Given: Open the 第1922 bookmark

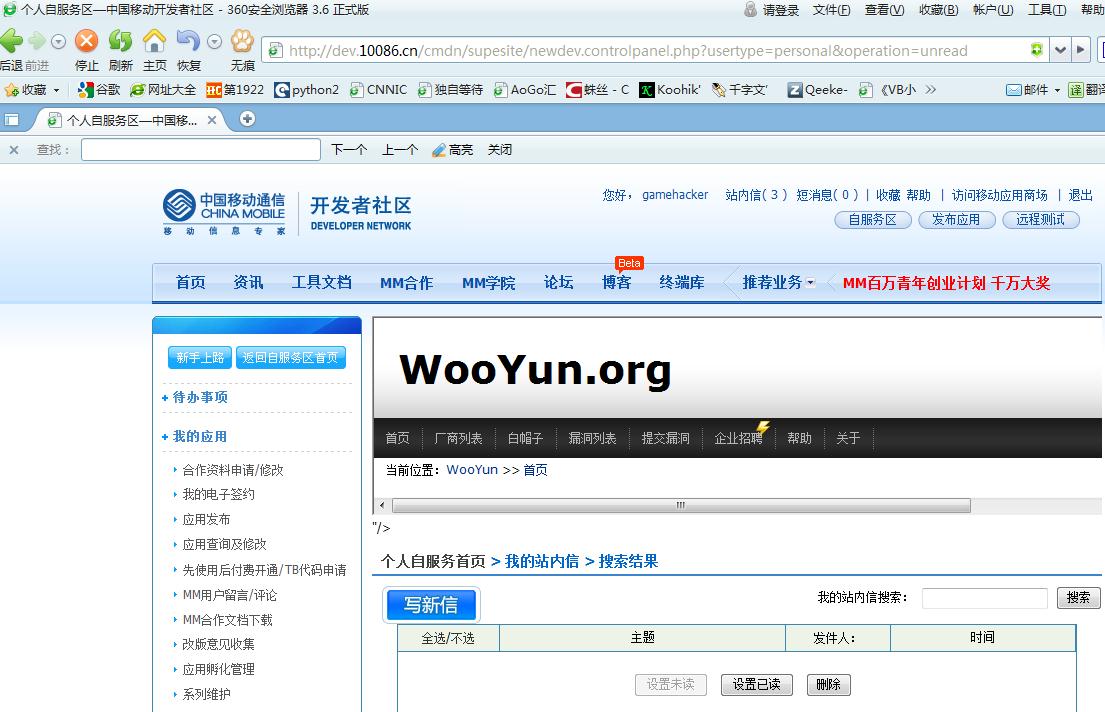Looking at the screenshot, I should coord(235,90).
